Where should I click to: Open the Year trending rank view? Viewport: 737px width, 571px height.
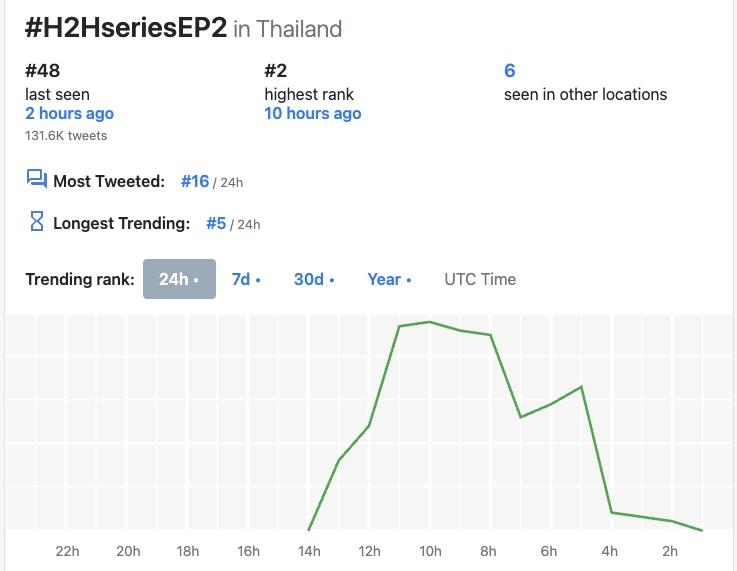pyautogui.click(x=388, y=279)
